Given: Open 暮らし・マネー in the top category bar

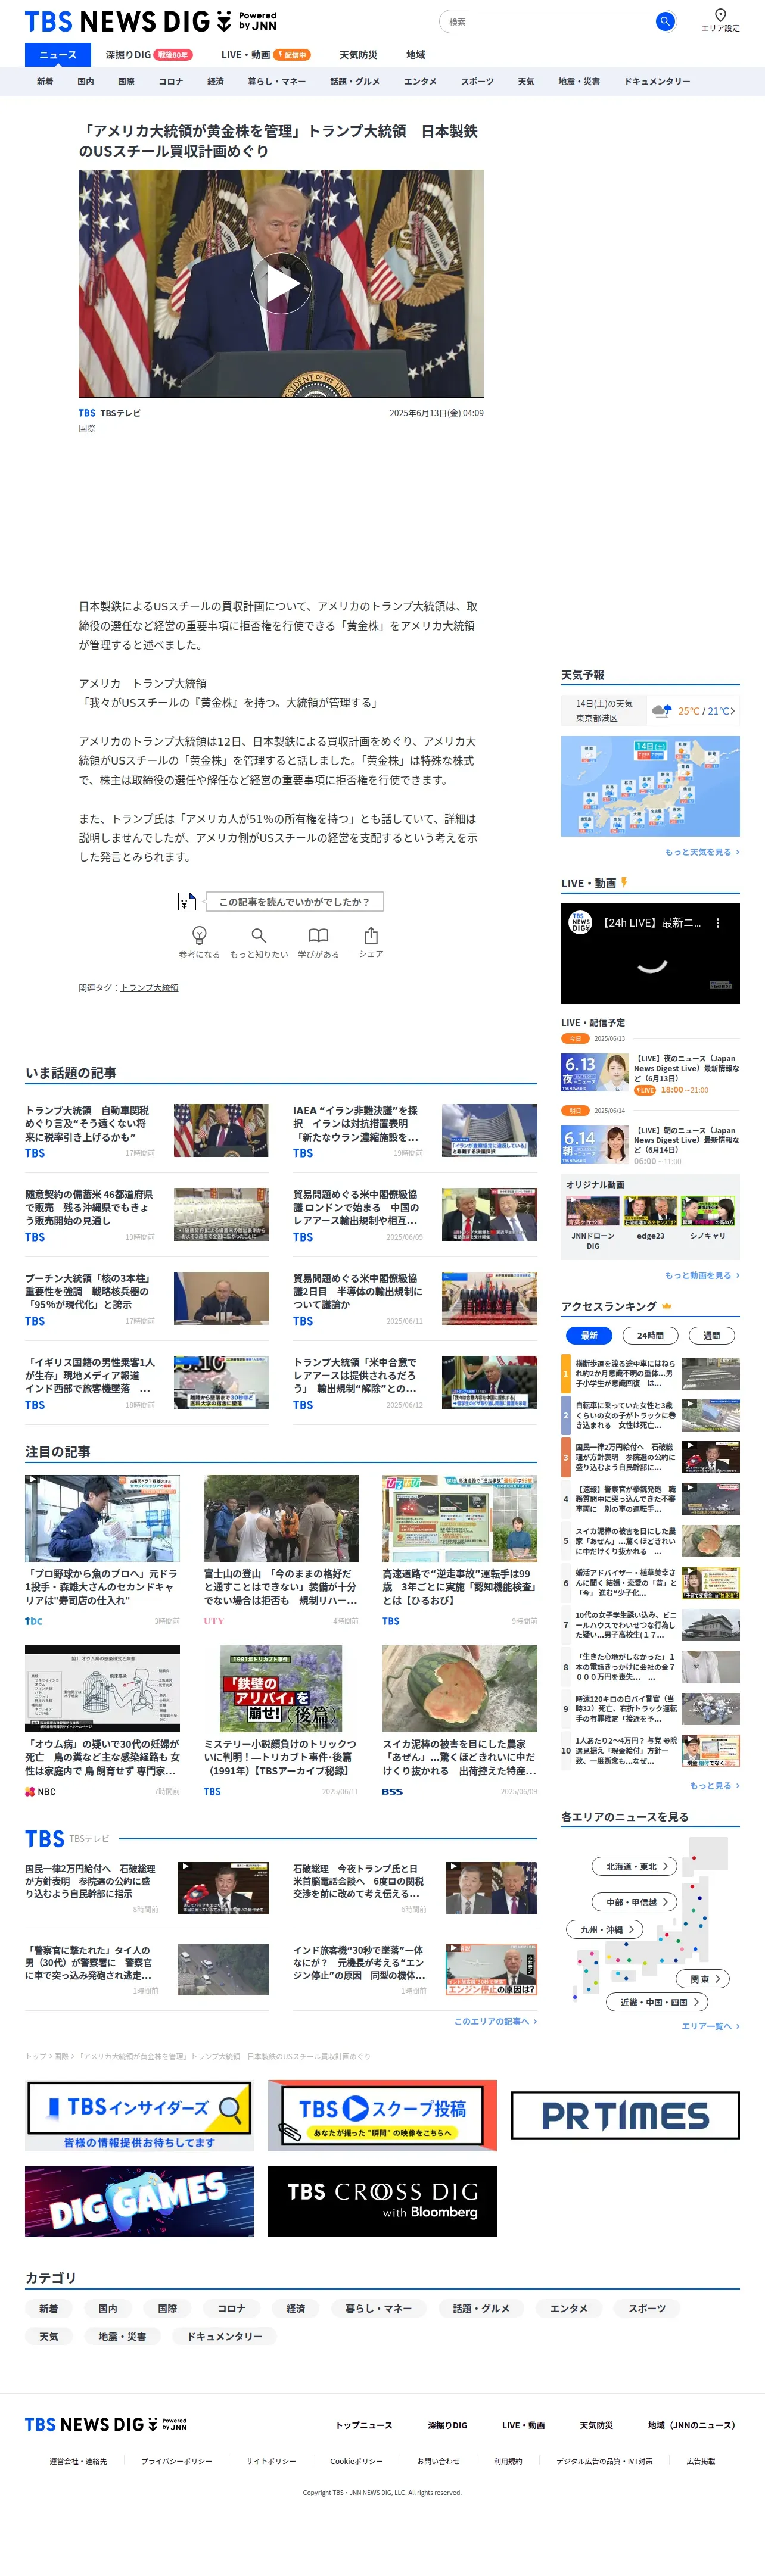Looking at the screenshot, I should coord(277,82).
